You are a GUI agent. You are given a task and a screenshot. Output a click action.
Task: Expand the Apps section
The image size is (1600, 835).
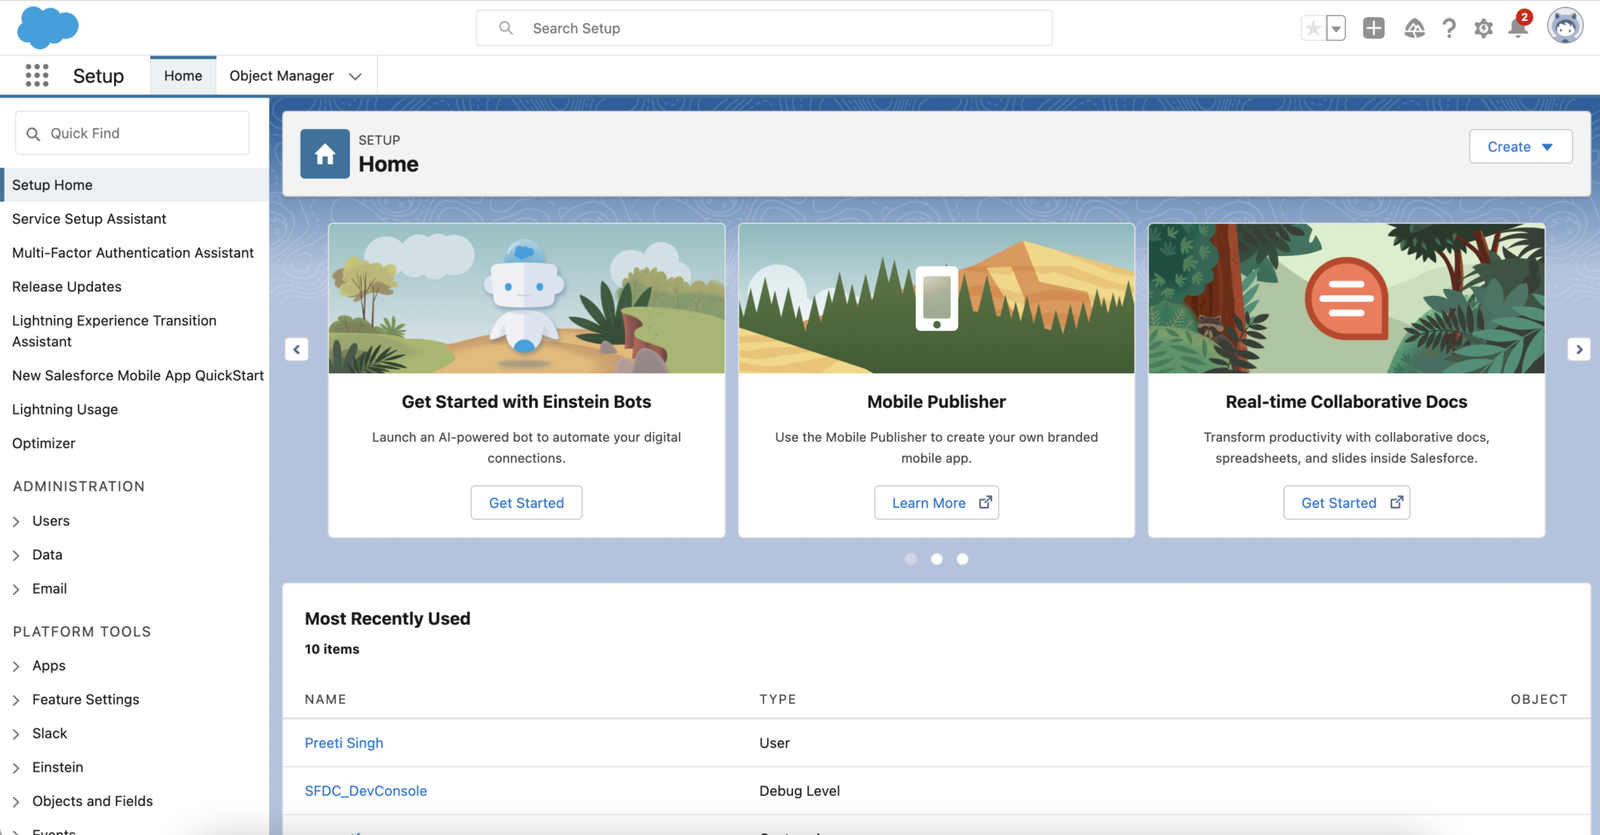[16, 666]
